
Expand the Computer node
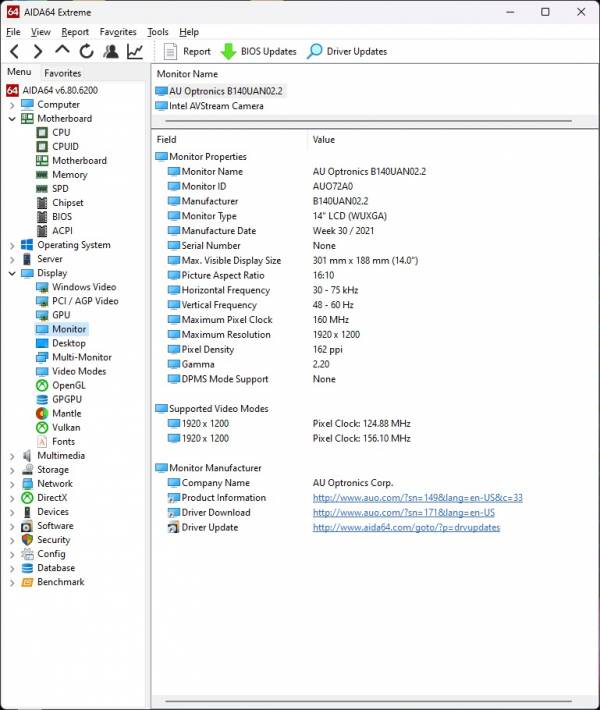click(x=12, y=105)
